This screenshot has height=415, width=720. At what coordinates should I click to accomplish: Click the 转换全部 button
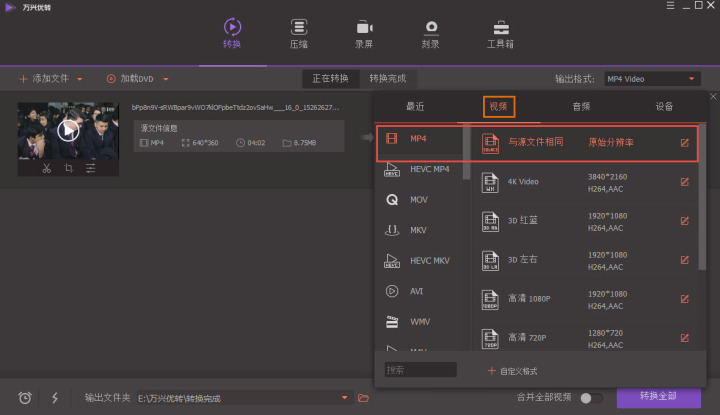tap(658, 397)
